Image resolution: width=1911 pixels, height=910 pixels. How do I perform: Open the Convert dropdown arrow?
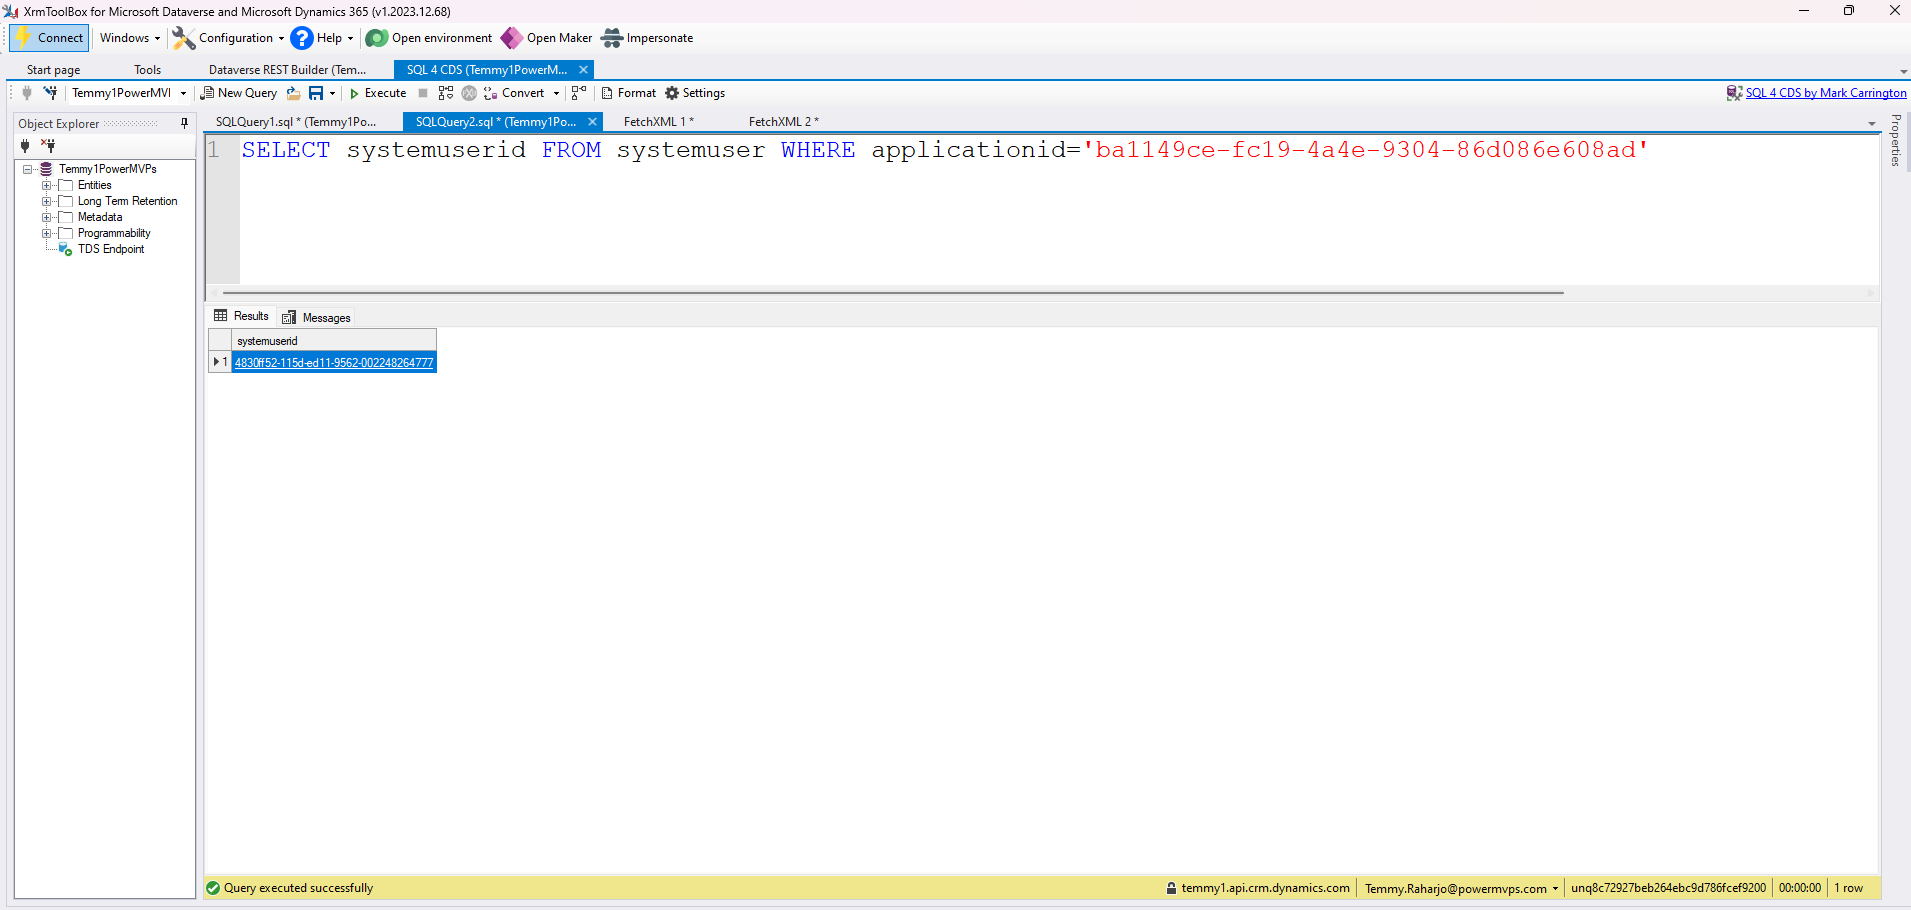pyautogui.click(x=556, y=93)
